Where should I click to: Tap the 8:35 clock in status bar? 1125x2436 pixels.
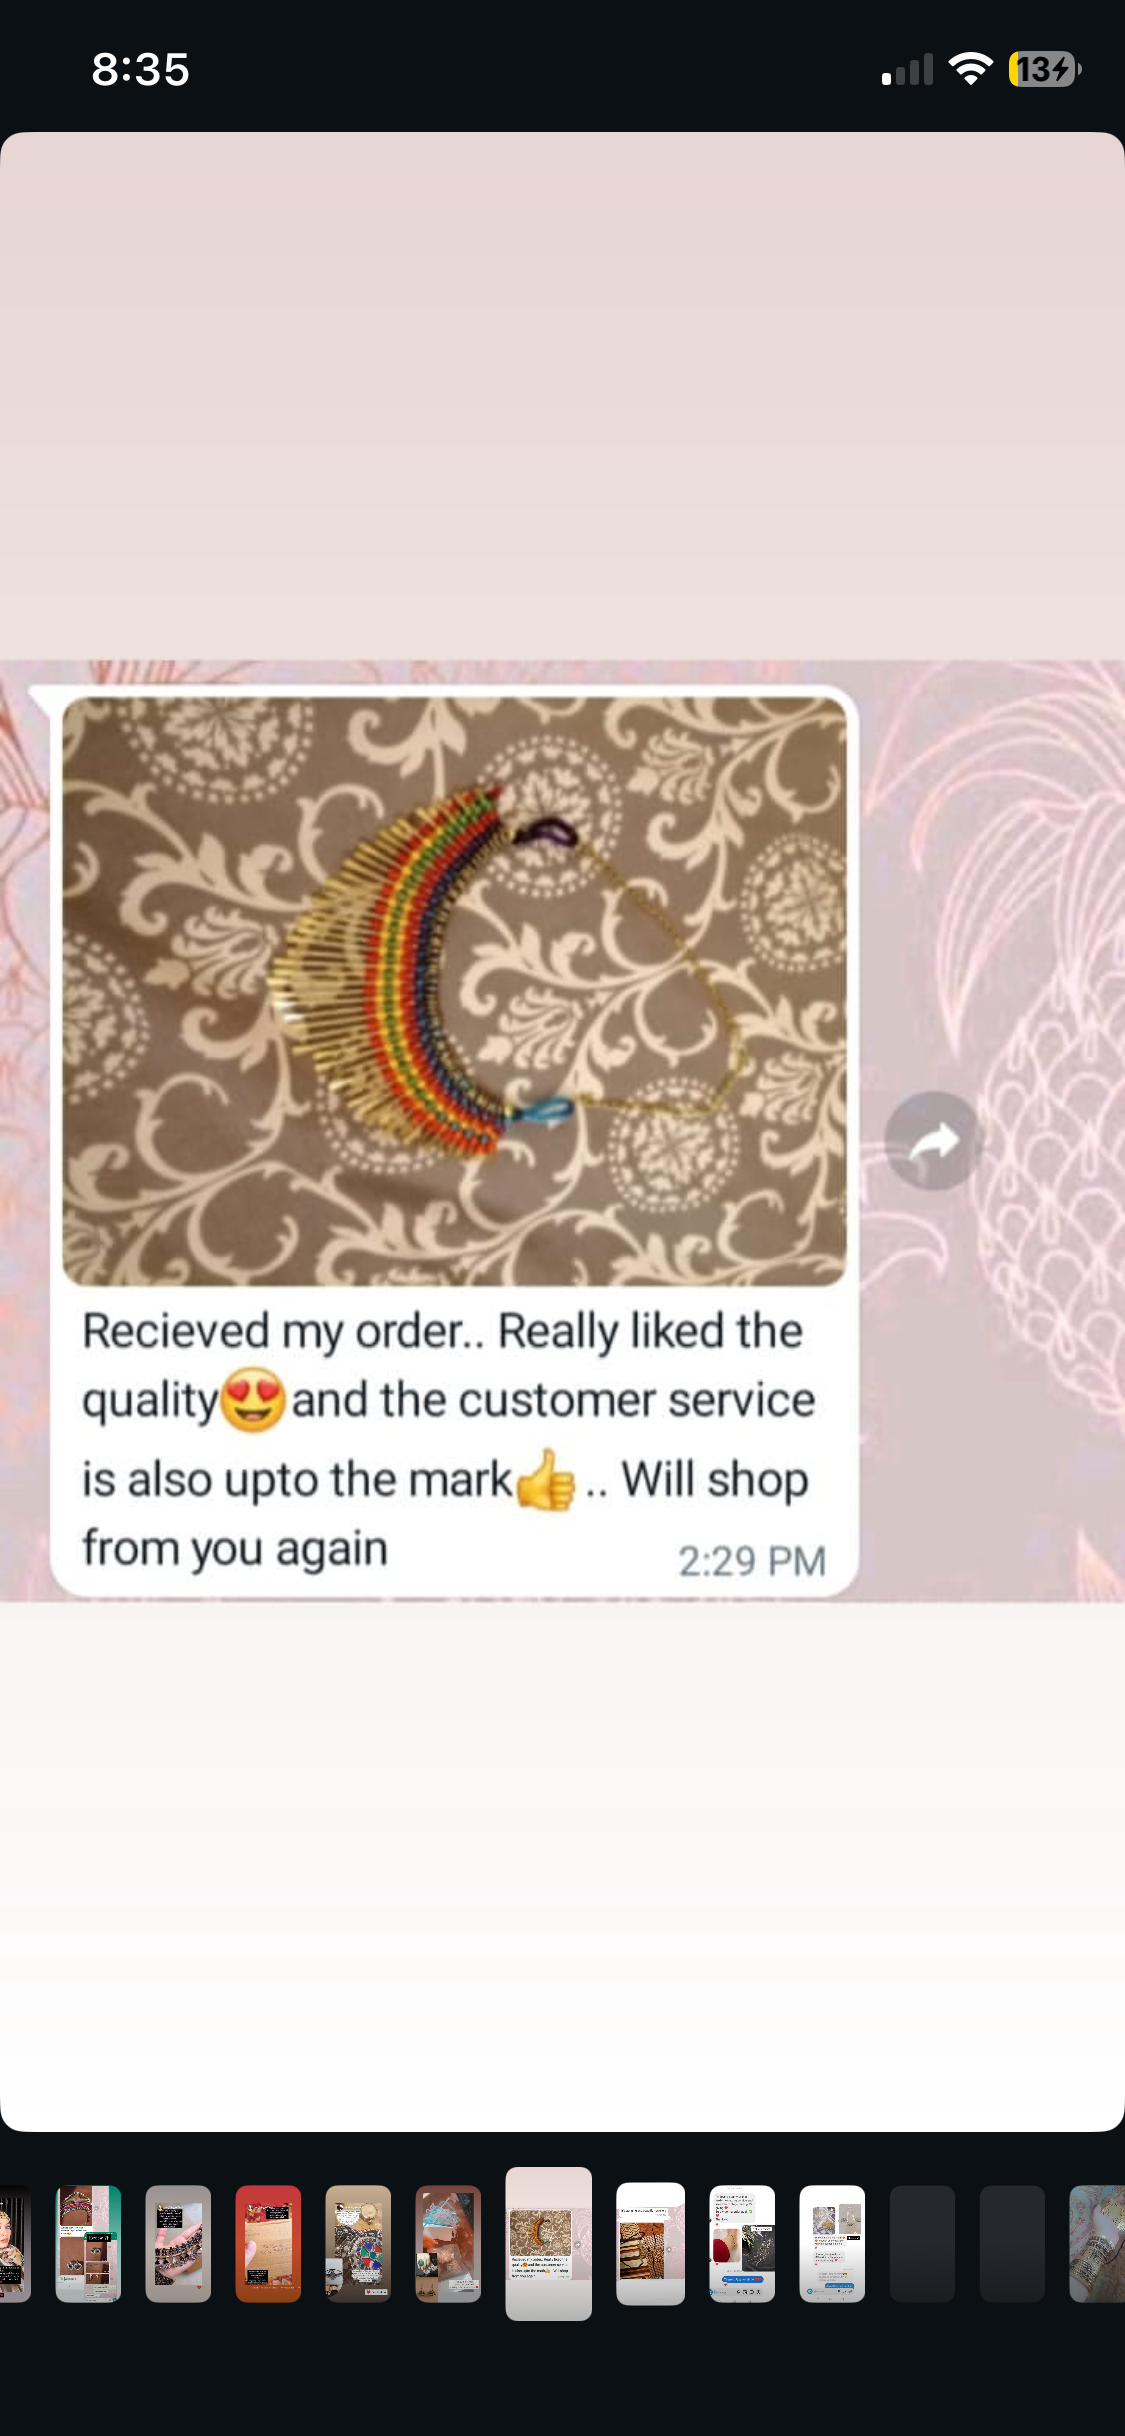141,69
